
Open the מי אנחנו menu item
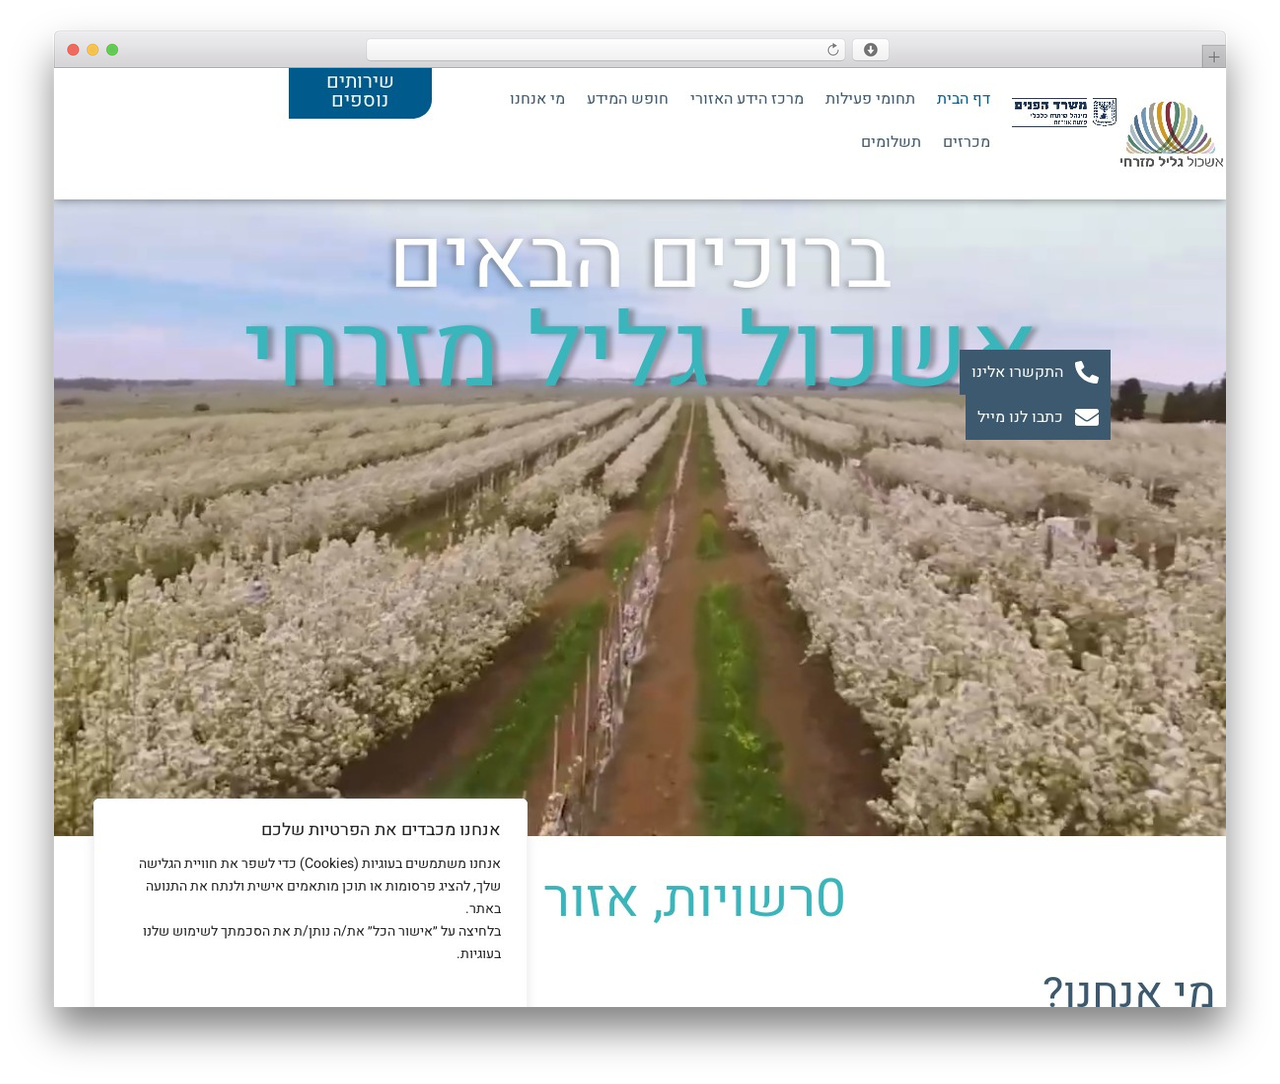537,98
